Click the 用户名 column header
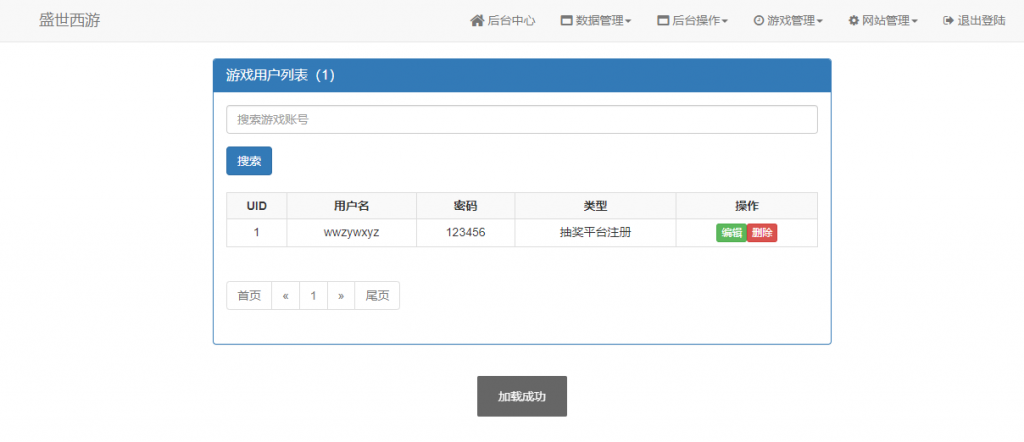Screen dimensions: 1024x442 [x=351, y=206]
